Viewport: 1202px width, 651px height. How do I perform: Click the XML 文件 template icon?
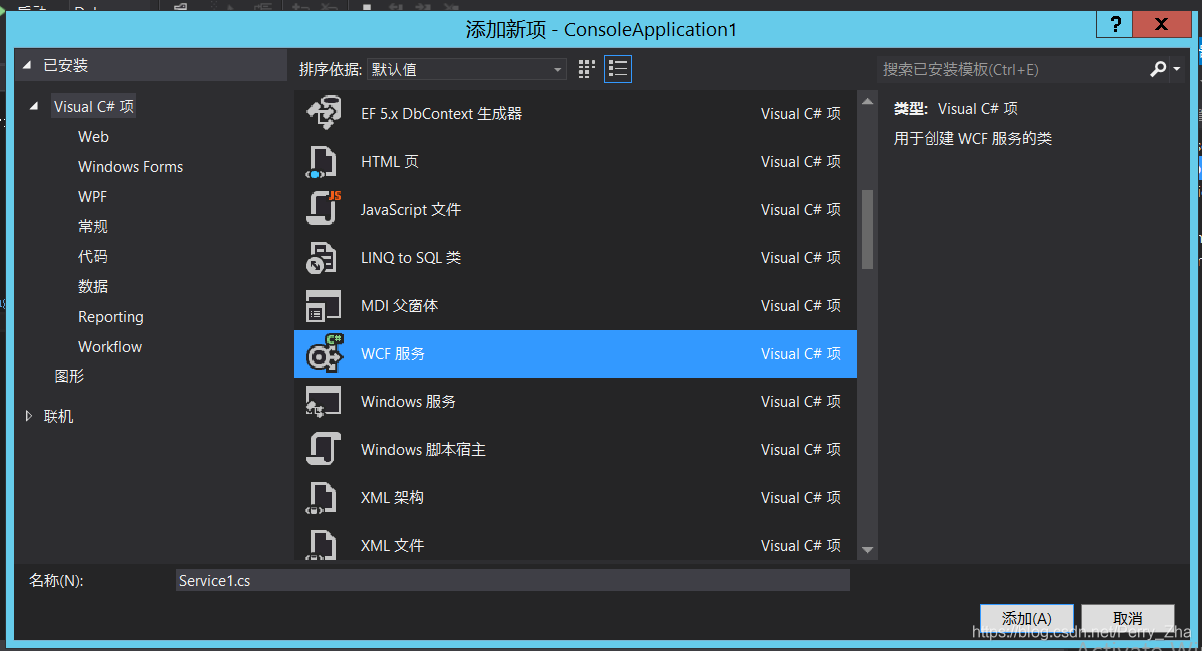click(323, 544)
